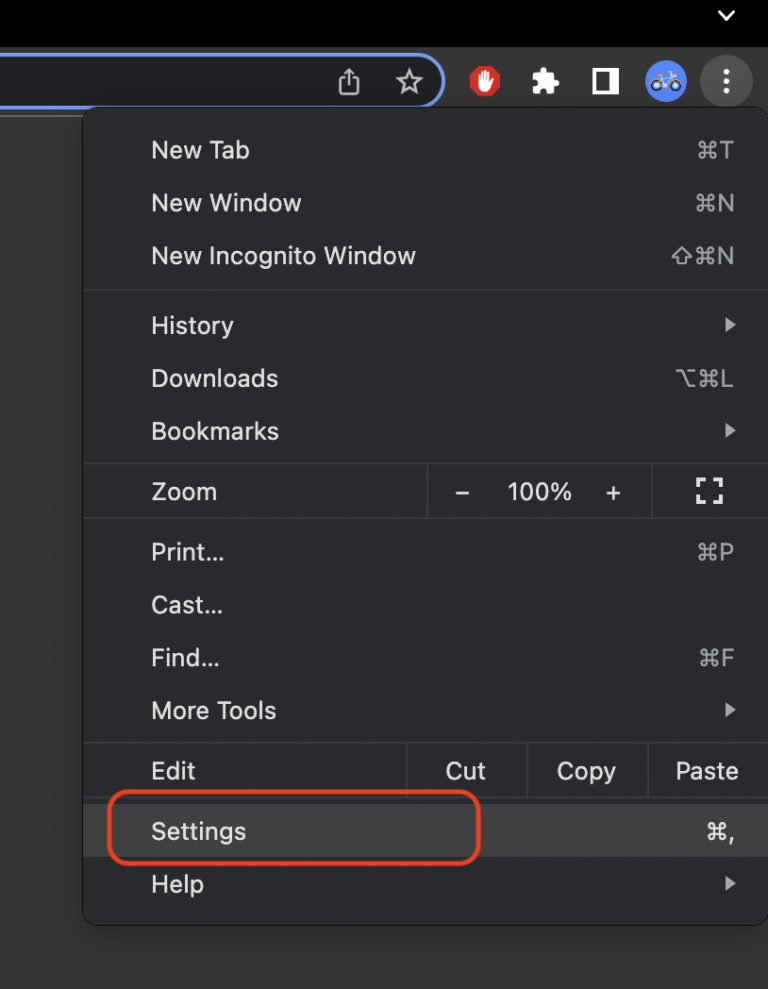The height and width of the screenshot is (989, 768).
Task: Click the Paste button in Edit row
Action: [707, 771]
